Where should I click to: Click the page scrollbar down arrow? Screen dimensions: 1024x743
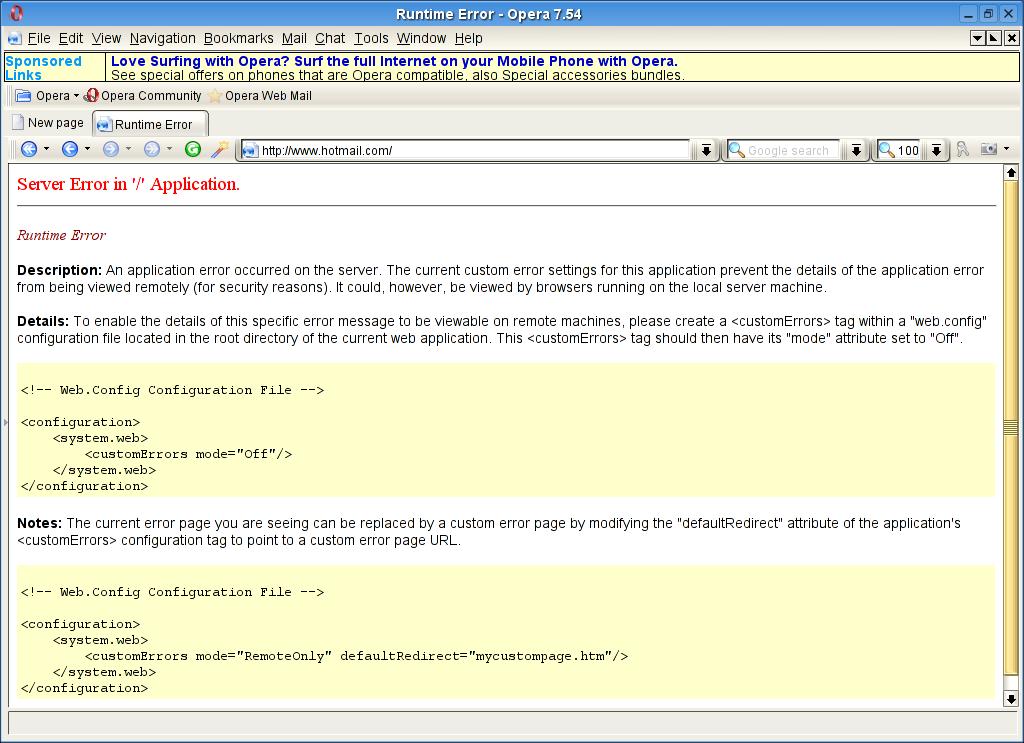1011,698
